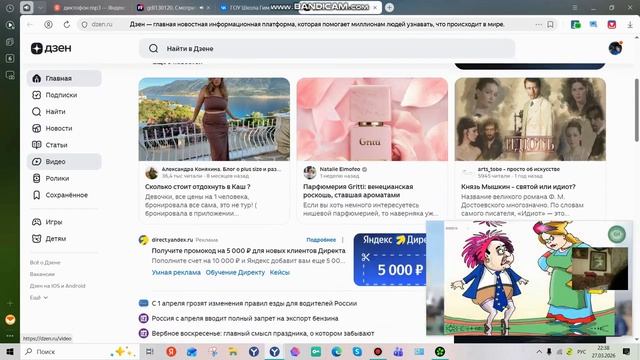The height and width of the screenshot is (360, 640).
Task: Open the Gritti perfume article thumbnail
Action: click(x=372, y=119)
